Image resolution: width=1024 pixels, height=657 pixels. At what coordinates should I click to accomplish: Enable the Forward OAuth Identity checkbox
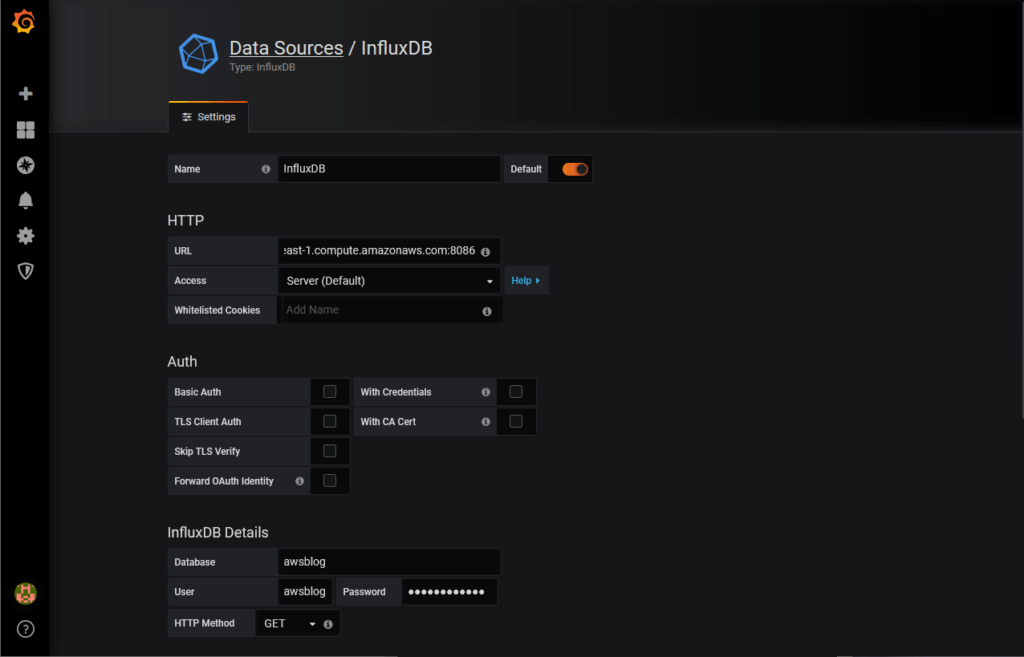pos(330,481)
